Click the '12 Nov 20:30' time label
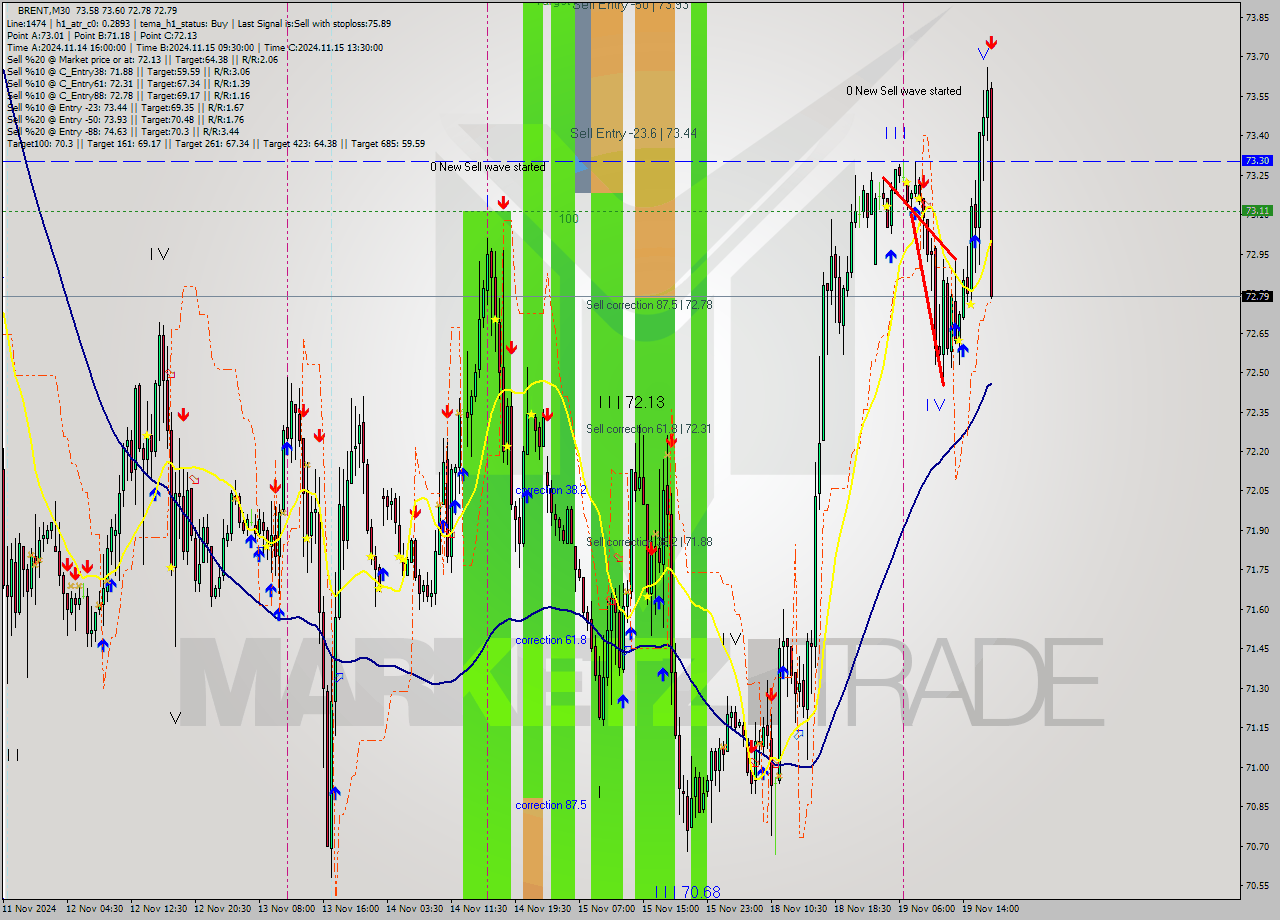The height and width of the screenshot is (920, 1280). point(222,909)
